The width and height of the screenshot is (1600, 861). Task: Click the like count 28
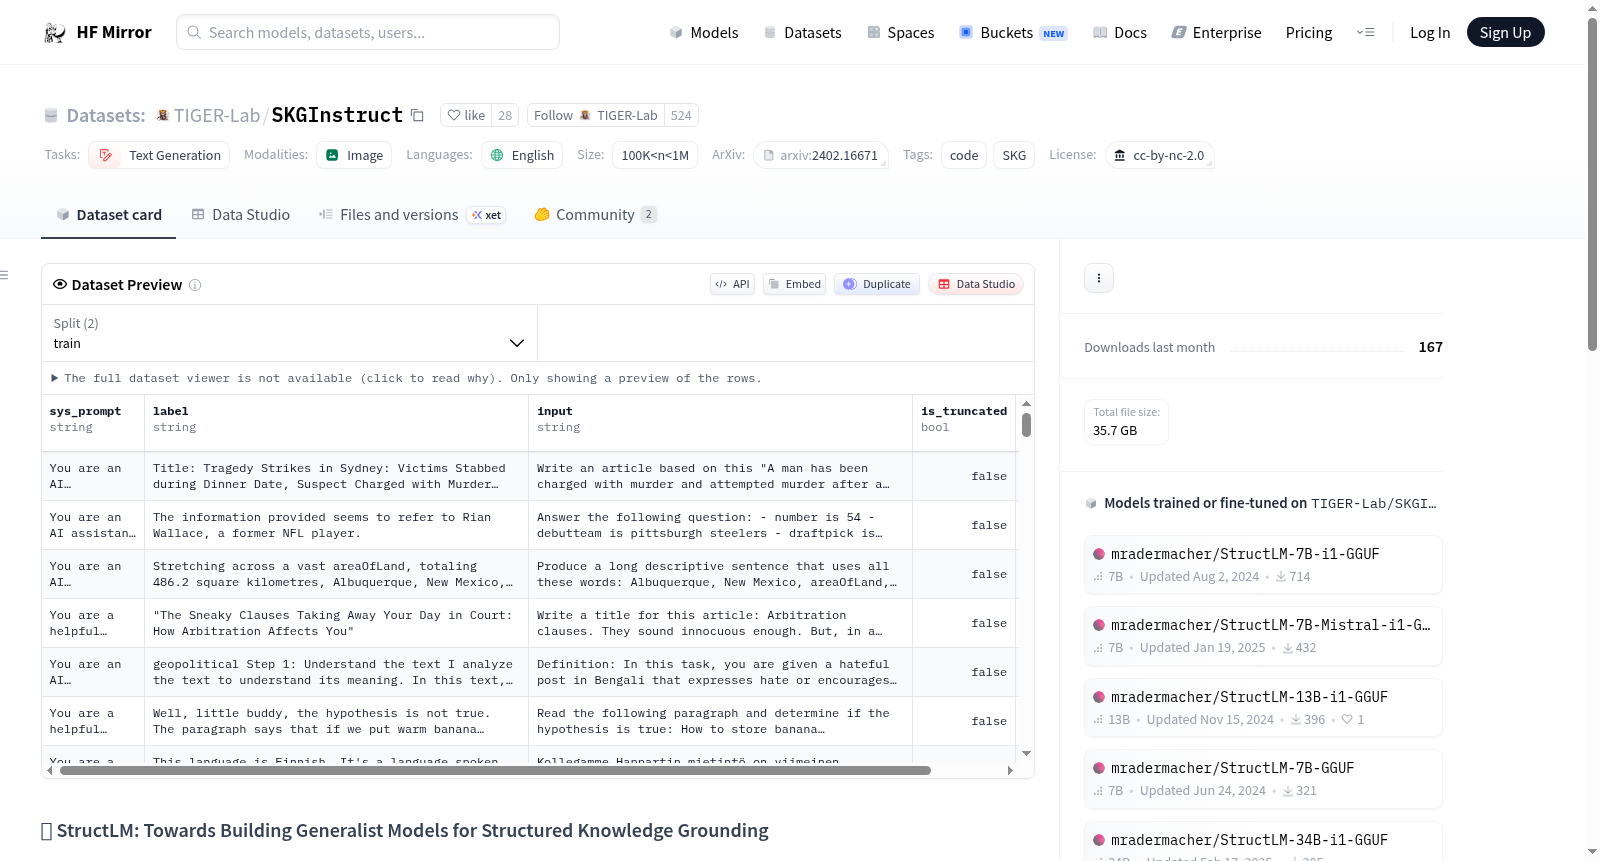click(505, 115)
